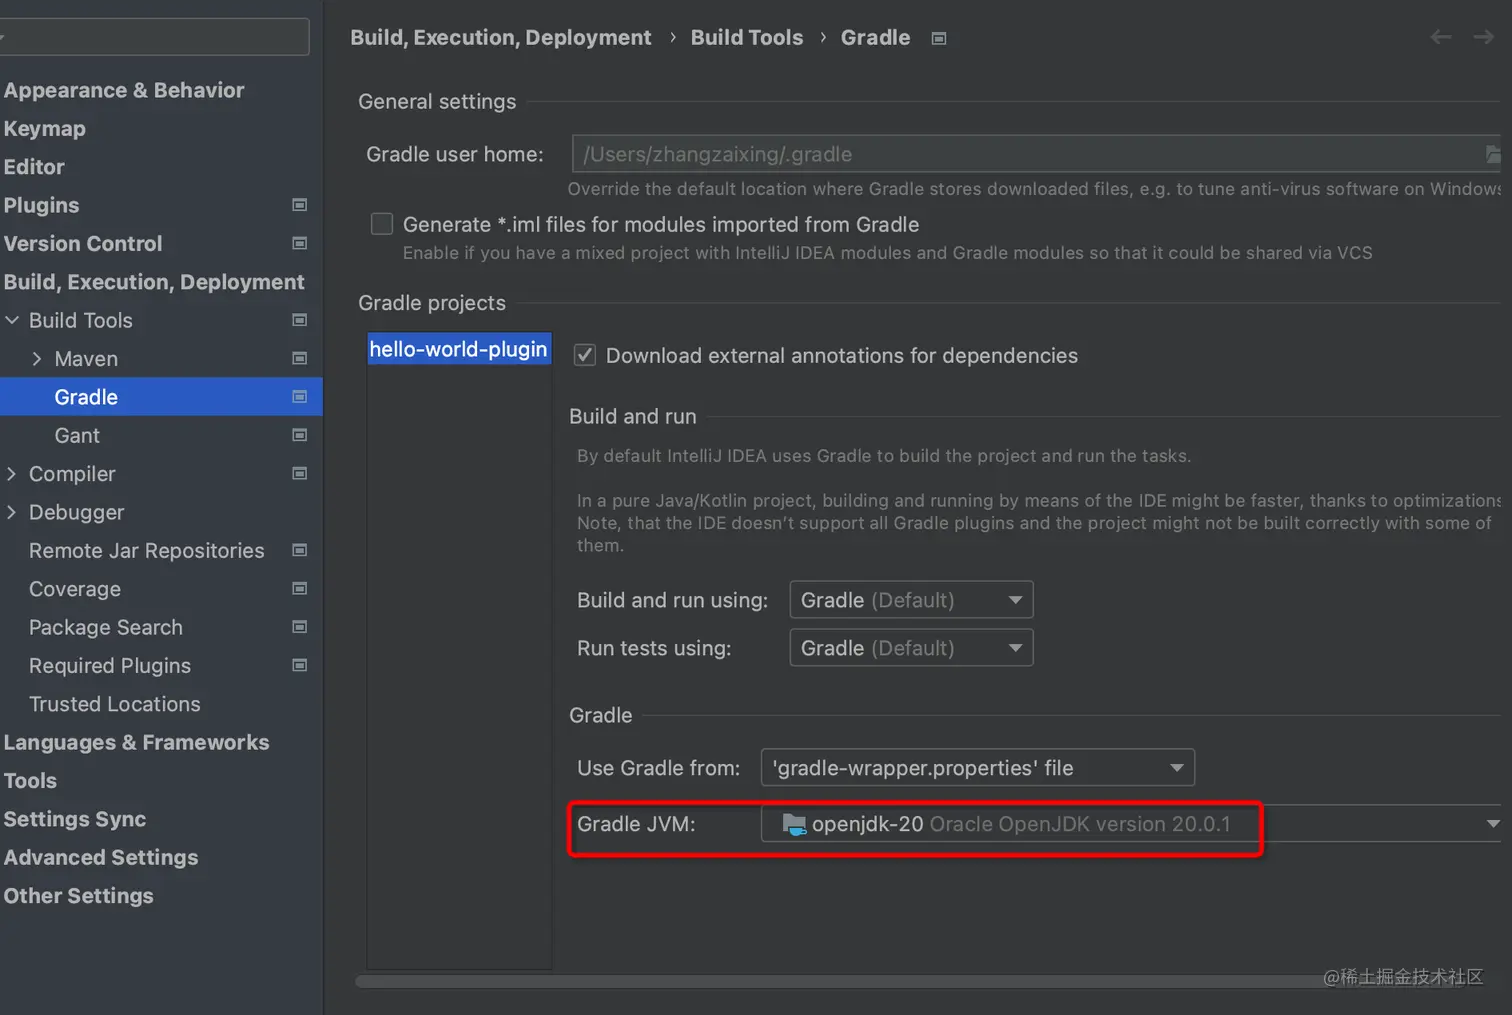This screenshot has width=1512, height=1015.
Task: Click the Maven tree row label
Action: [x=86, y=358]
